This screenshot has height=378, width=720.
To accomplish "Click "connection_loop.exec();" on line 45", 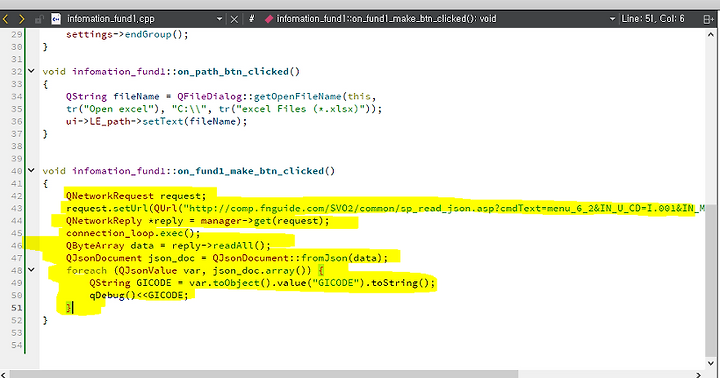I will pyautogui.click(x=133, y=233).
